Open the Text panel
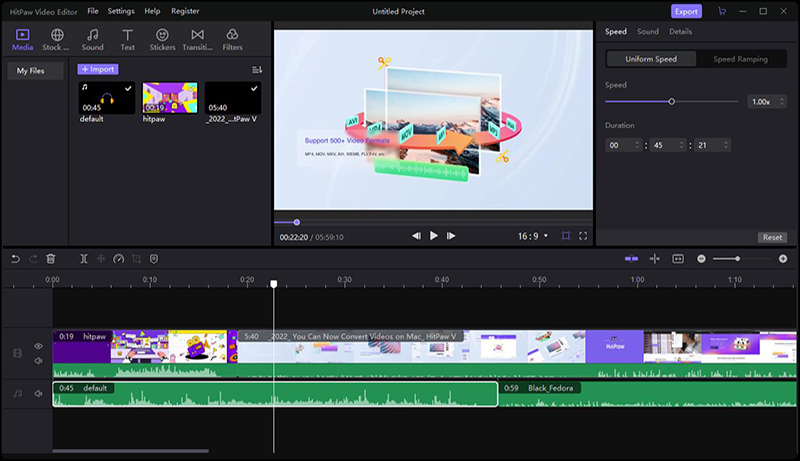The image size is (800, 461). 128,40
